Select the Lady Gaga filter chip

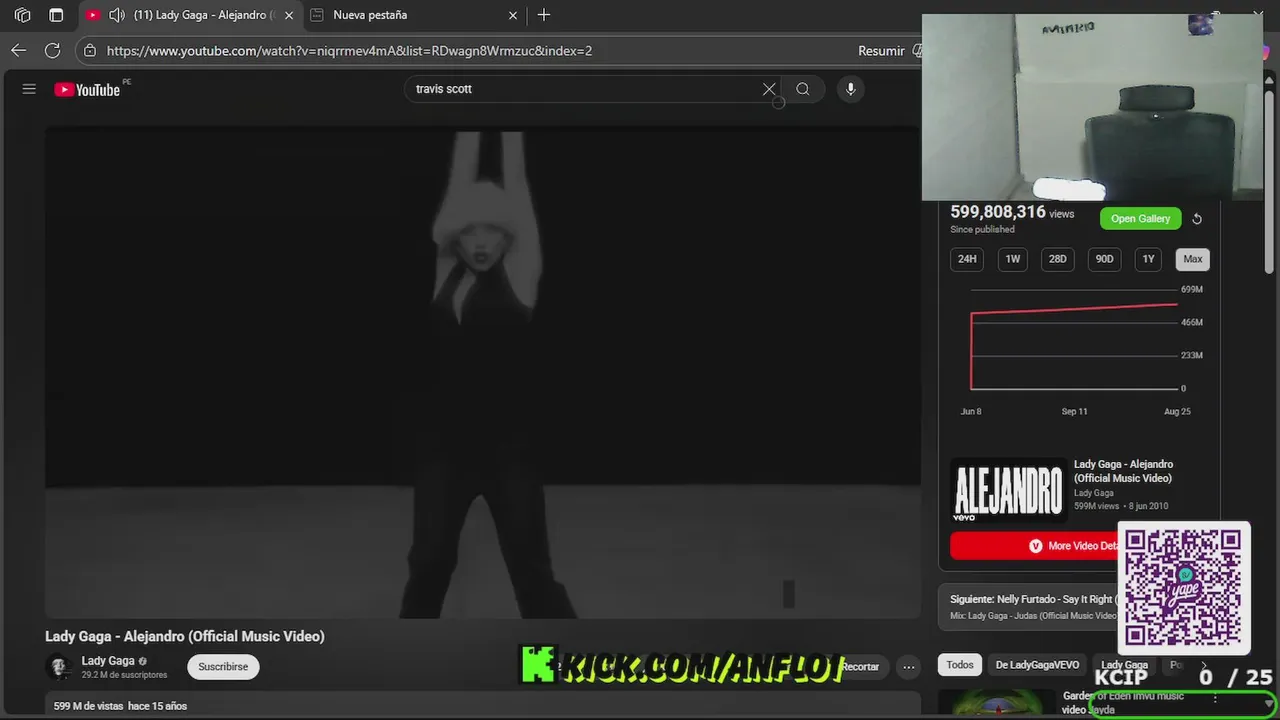(1124, 665)
